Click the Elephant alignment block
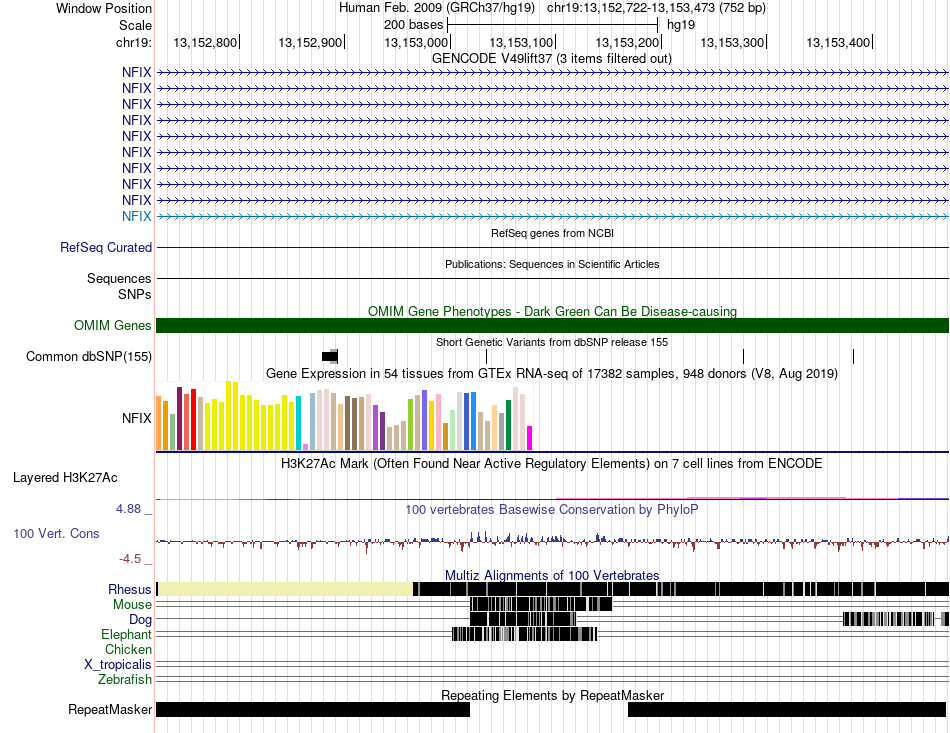950x733 pixels. coord(525,634)
